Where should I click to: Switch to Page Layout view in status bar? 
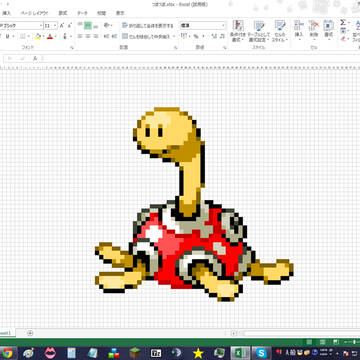pos(322,342)
